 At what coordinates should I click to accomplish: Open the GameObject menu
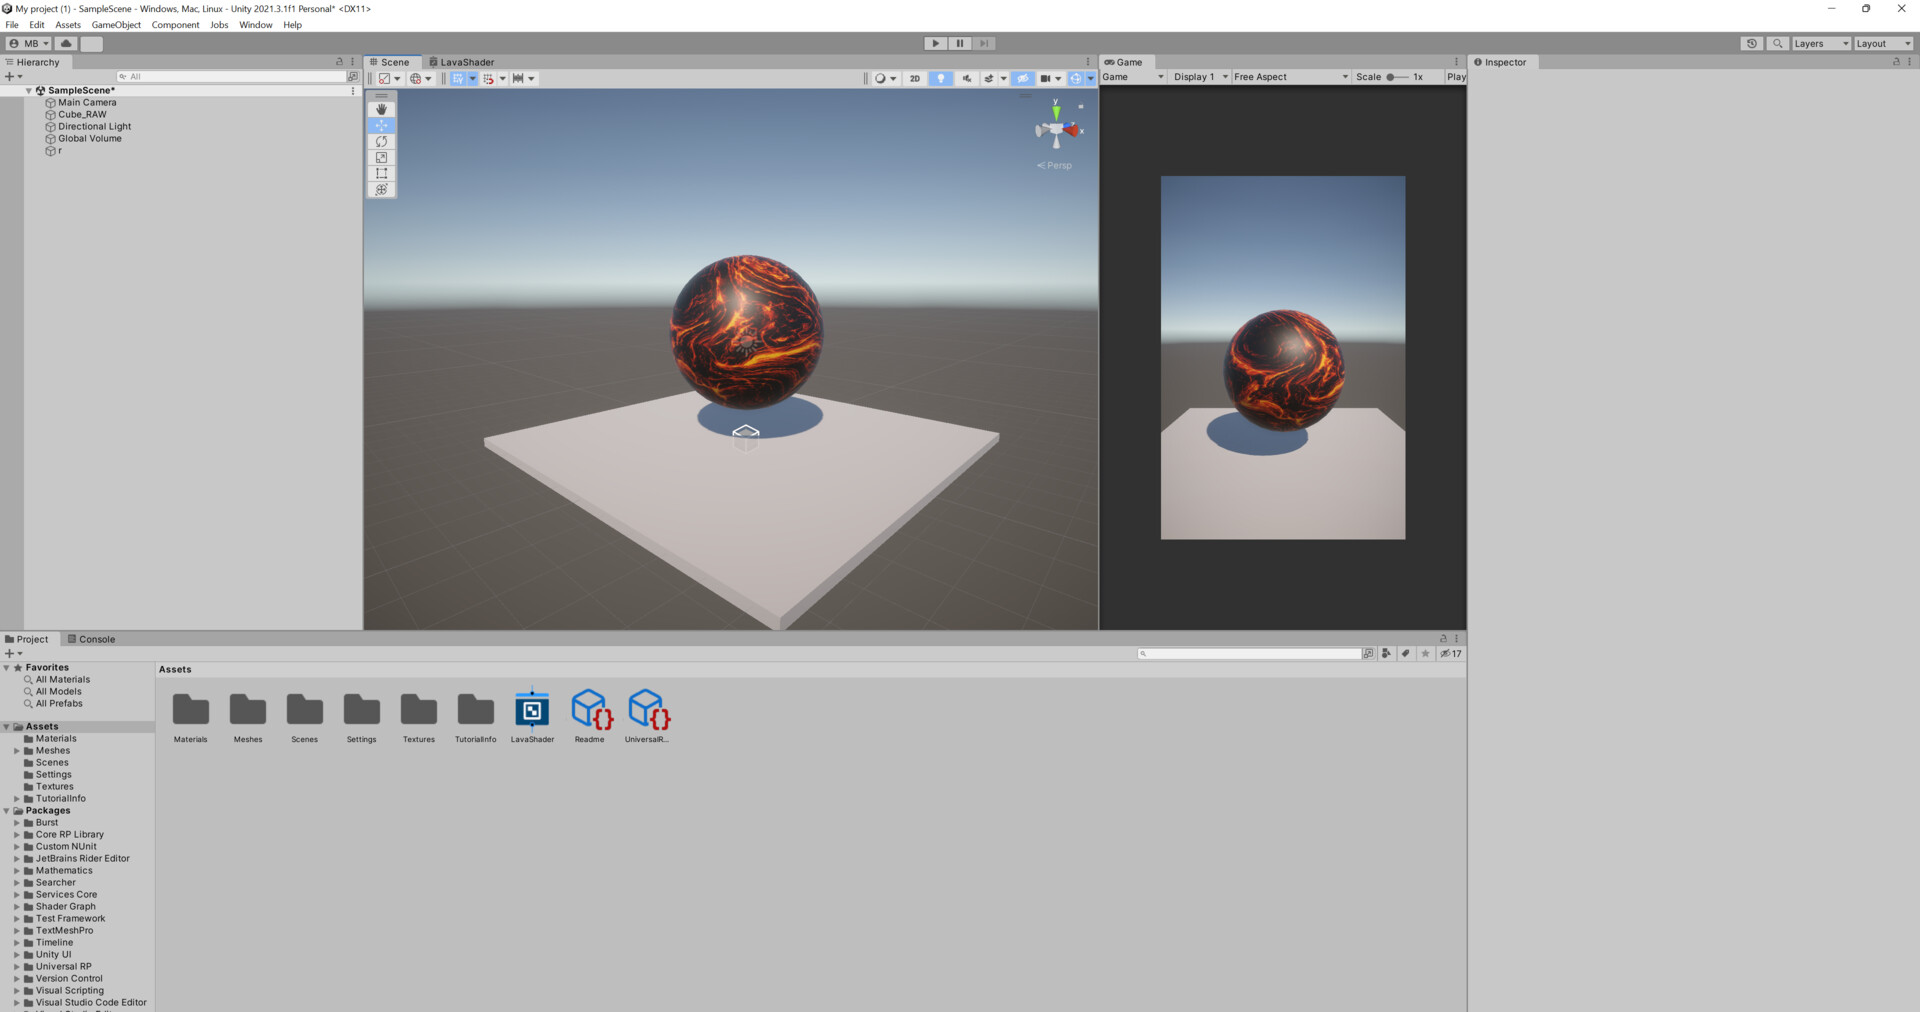tap(115, 25)
